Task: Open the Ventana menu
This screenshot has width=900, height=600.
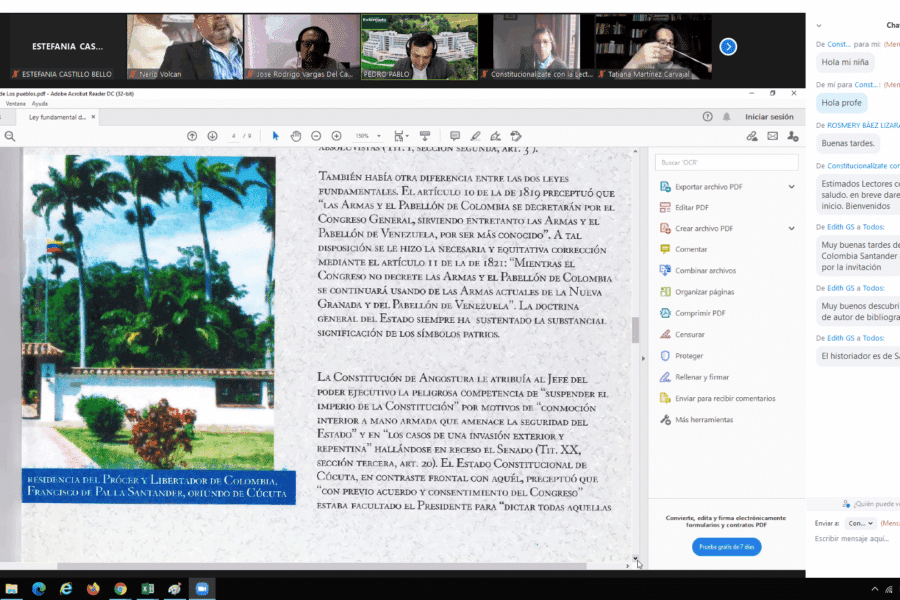Action: click(x=15, y=103)
